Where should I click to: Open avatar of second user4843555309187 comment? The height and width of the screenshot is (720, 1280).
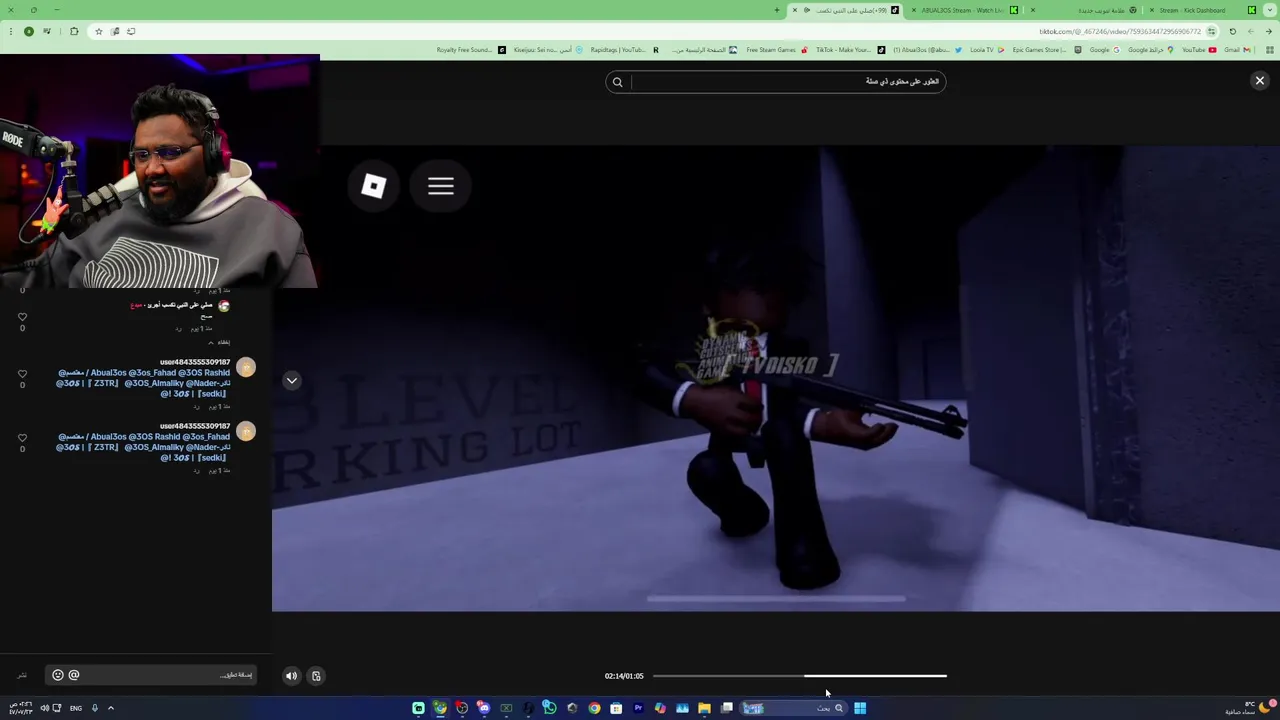click(x=246, y=432)
